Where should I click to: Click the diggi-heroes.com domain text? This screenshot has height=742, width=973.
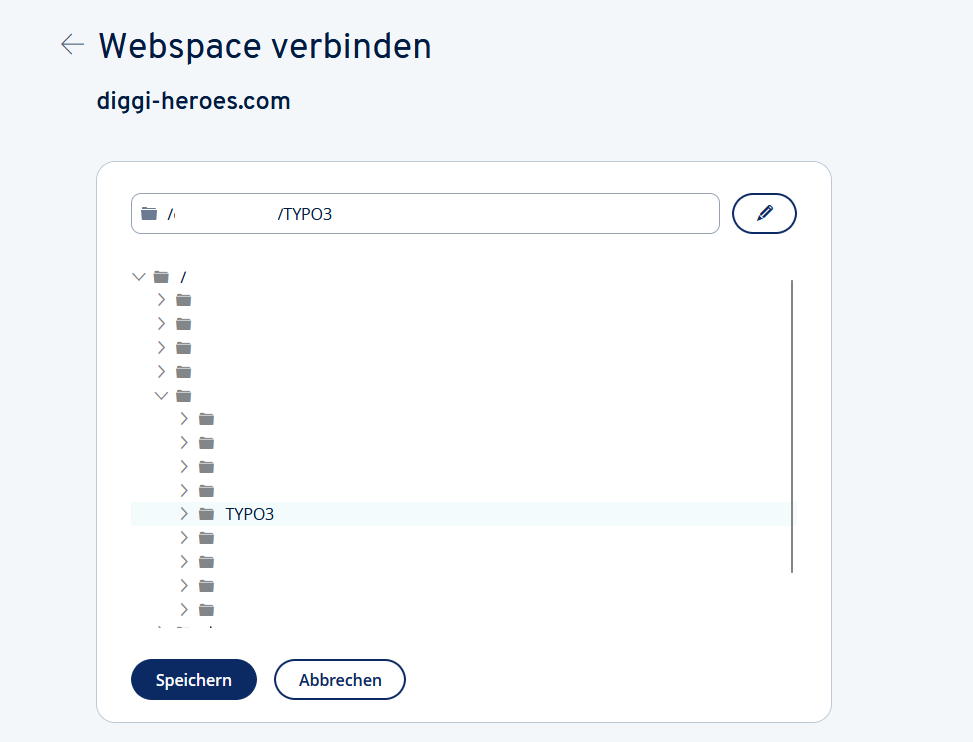pos(194,101)
